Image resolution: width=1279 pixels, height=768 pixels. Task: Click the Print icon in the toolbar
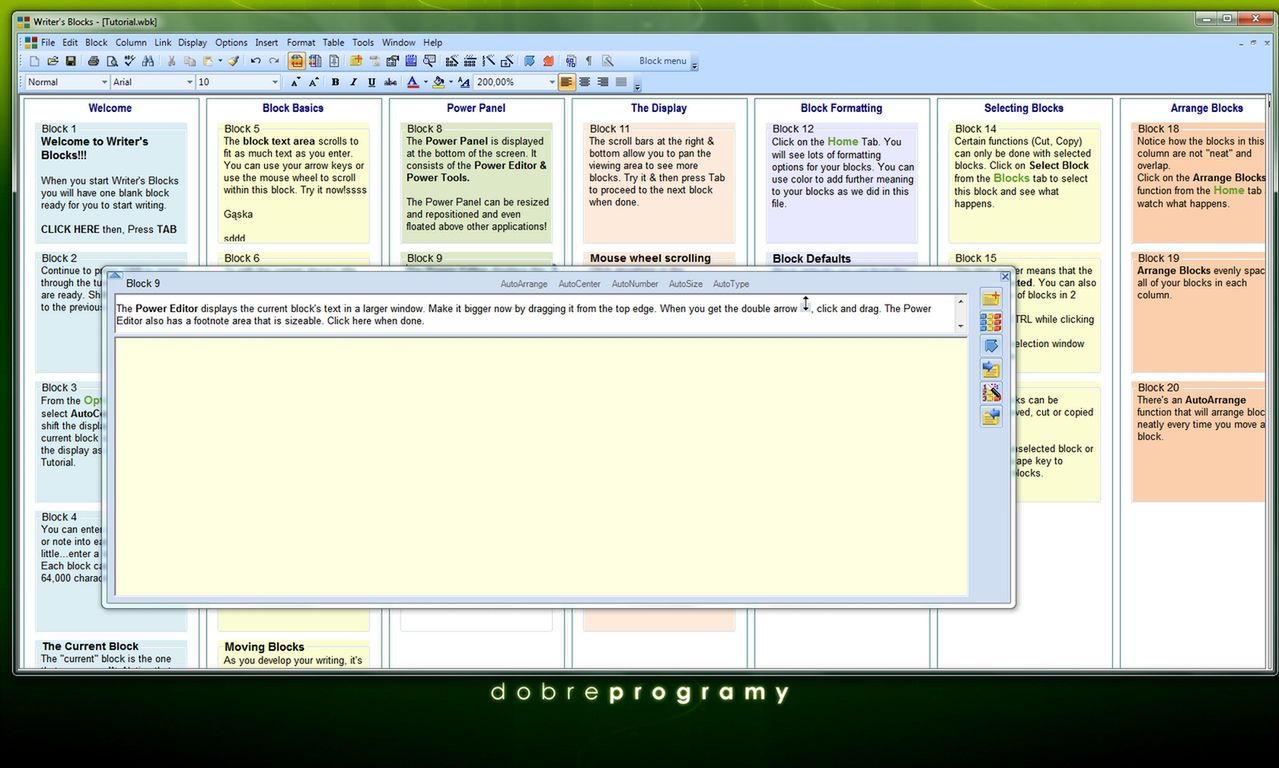tap(93, 61)
